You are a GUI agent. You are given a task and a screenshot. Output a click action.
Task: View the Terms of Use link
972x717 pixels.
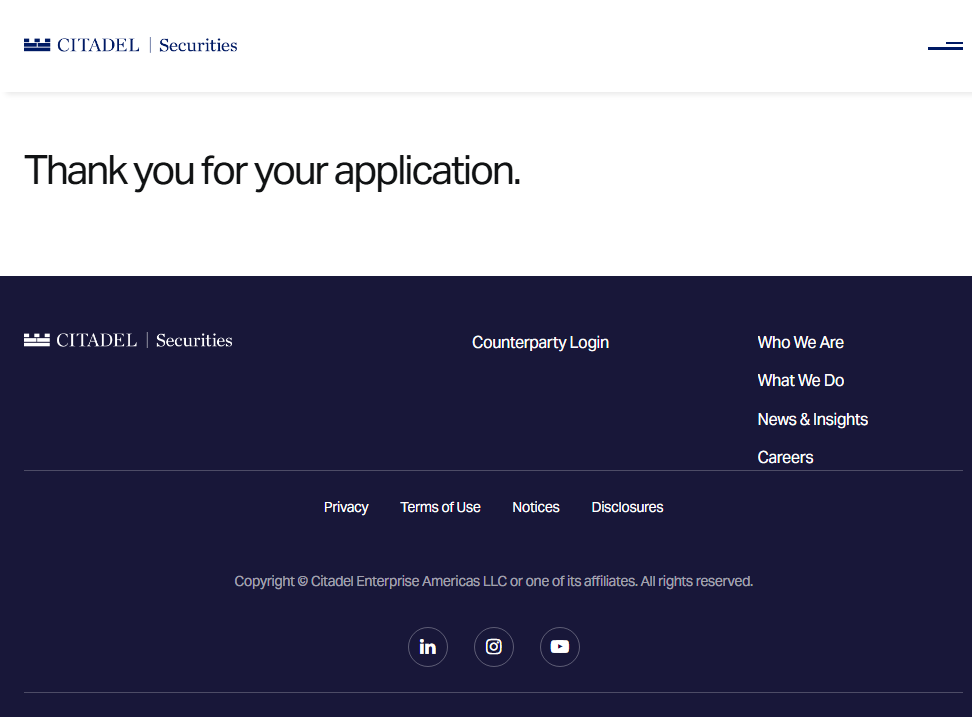click(440, 507)
